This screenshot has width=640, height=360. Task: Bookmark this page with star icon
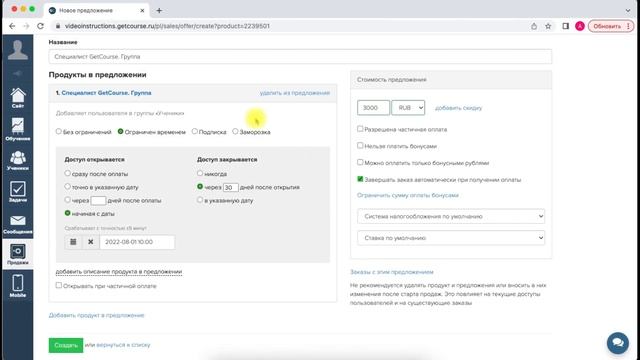548,26
